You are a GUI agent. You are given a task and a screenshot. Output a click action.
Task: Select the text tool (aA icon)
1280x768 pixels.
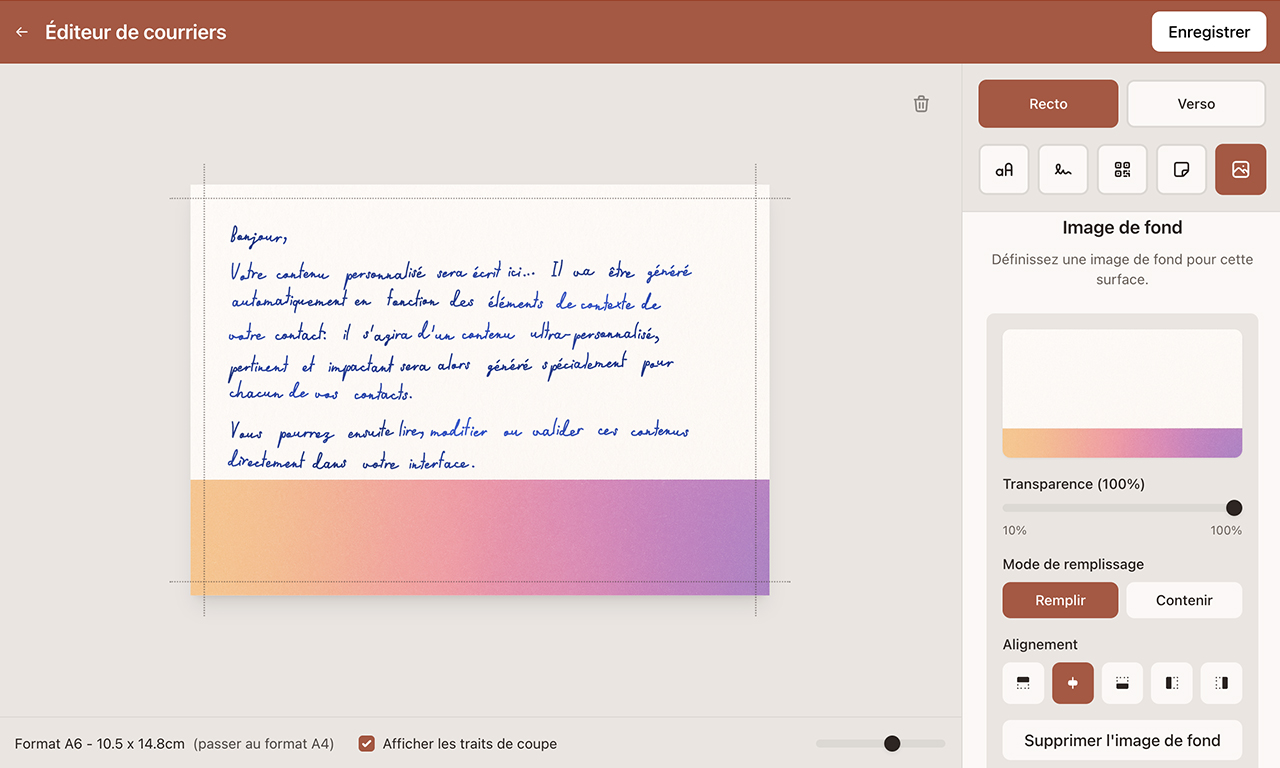[x=1003, y=169]
